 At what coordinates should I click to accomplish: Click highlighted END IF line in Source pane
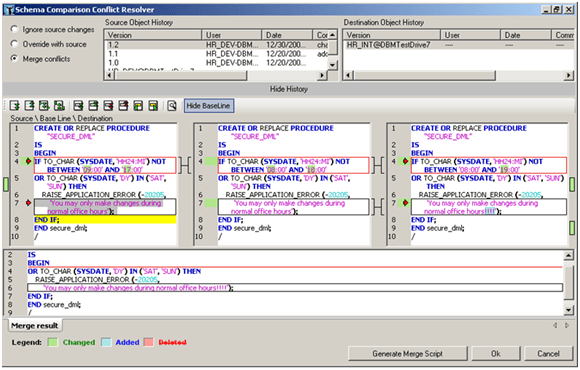105,220
